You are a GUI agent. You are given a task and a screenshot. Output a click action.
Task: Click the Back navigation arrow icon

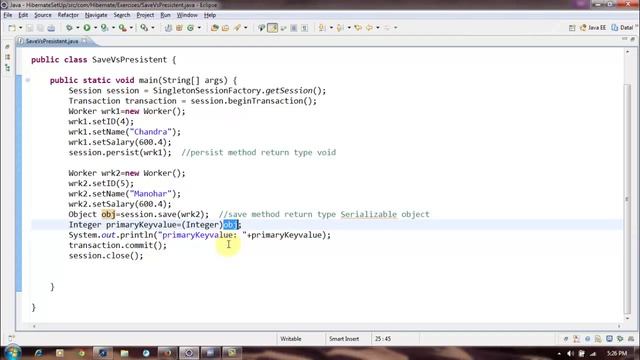(369, 28)
